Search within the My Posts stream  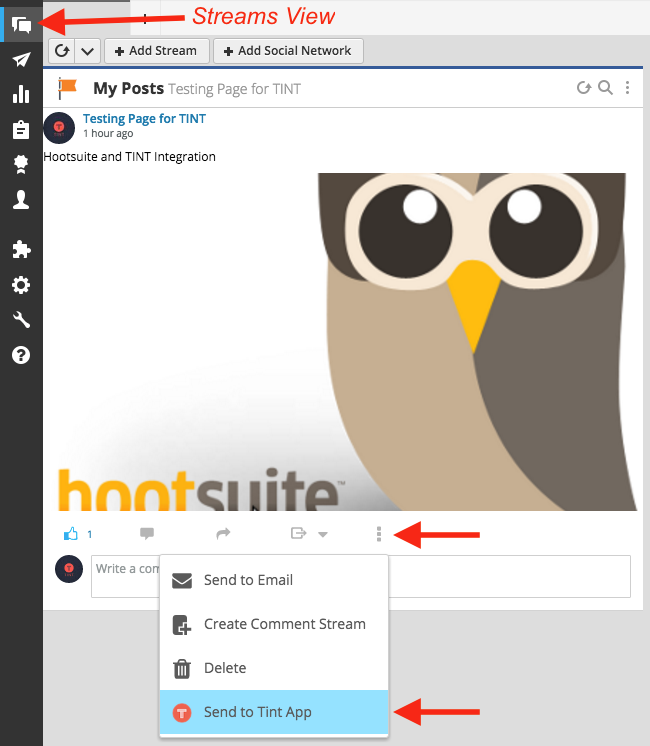(x=605, y=88)
